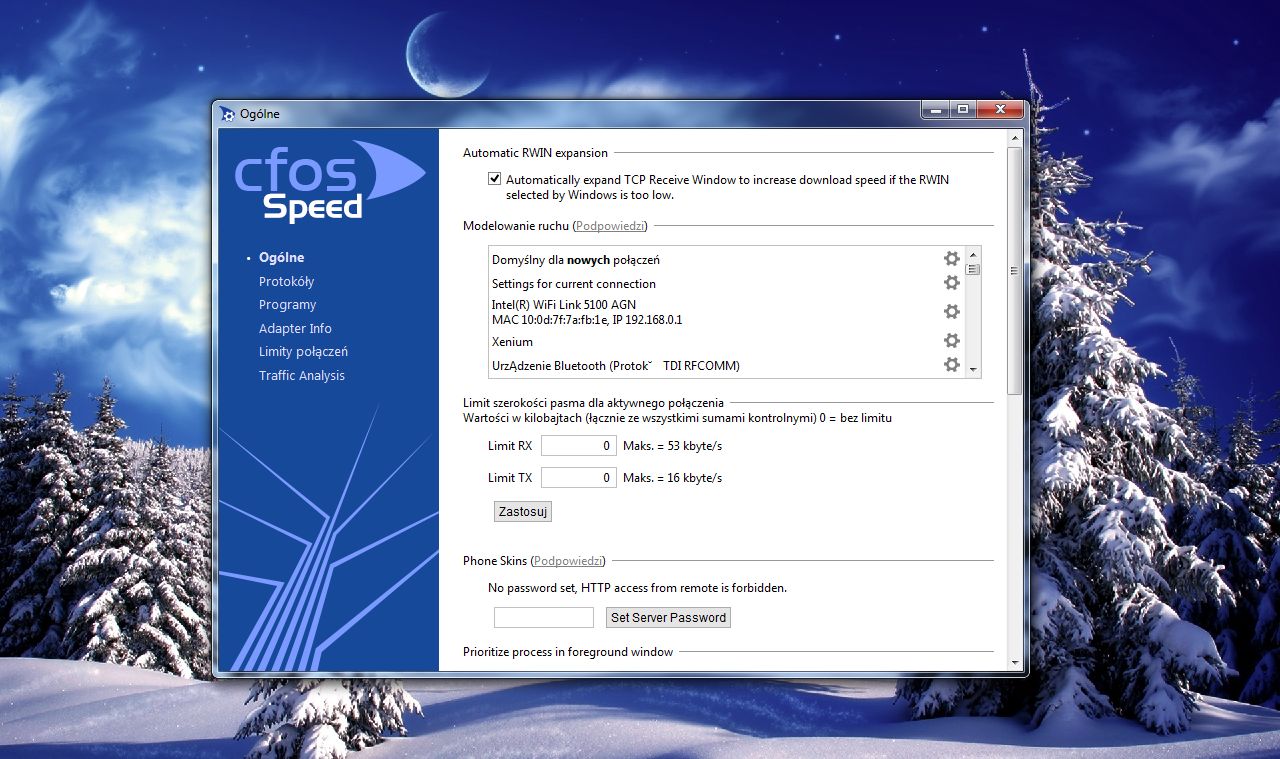This screenshot has height=759, width=1280.
Task: Click the connection list scrollbar thumb
Action: coord(973,269)
